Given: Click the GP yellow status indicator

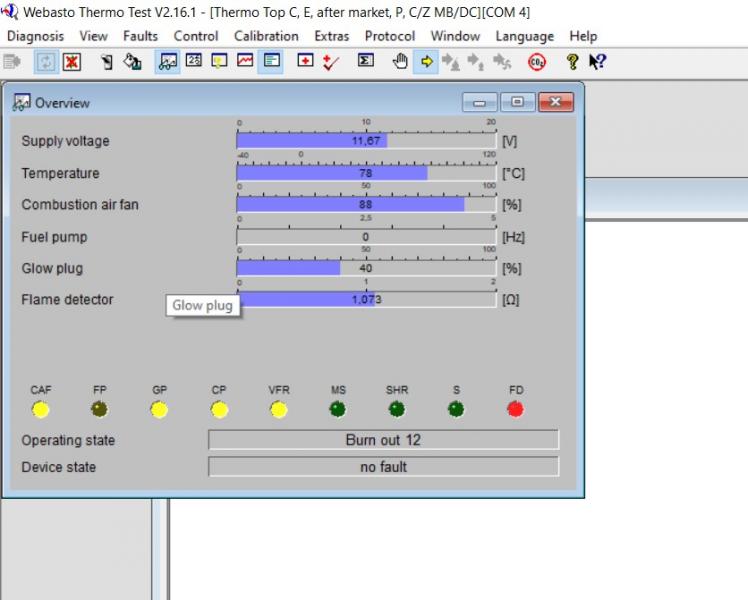Looking at the screenshot, I should pyautogui.click(x=159, y=409).
